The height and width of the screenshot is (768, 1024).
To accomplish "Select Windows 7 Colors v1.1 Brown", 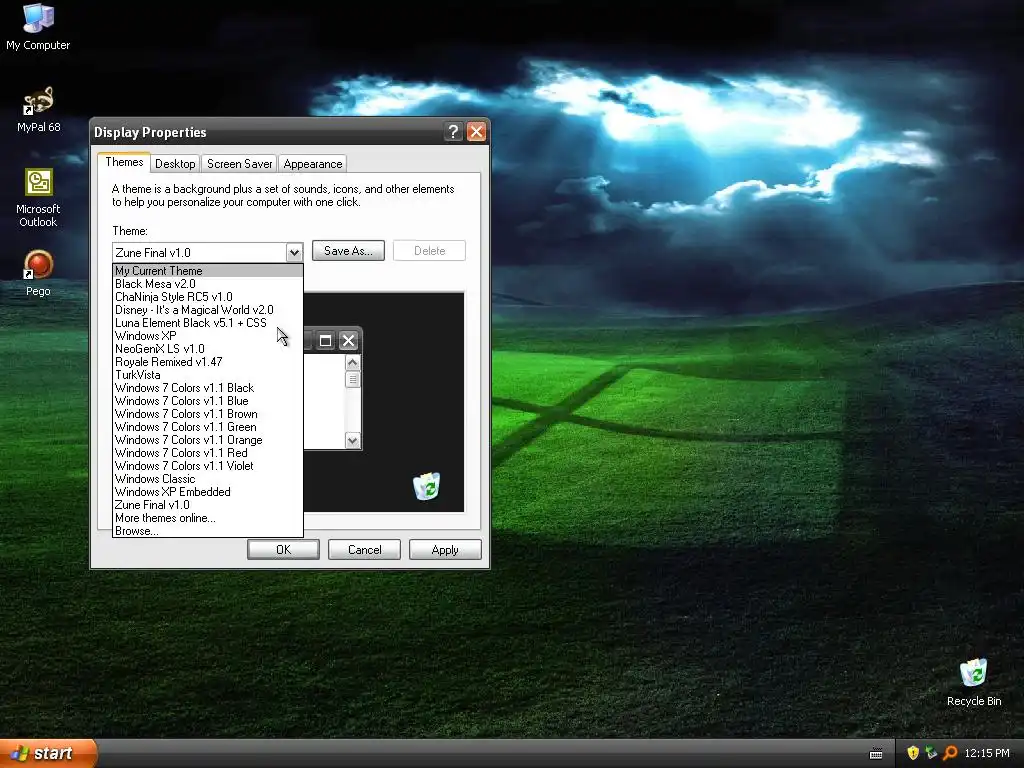I will tap(208, 414).
